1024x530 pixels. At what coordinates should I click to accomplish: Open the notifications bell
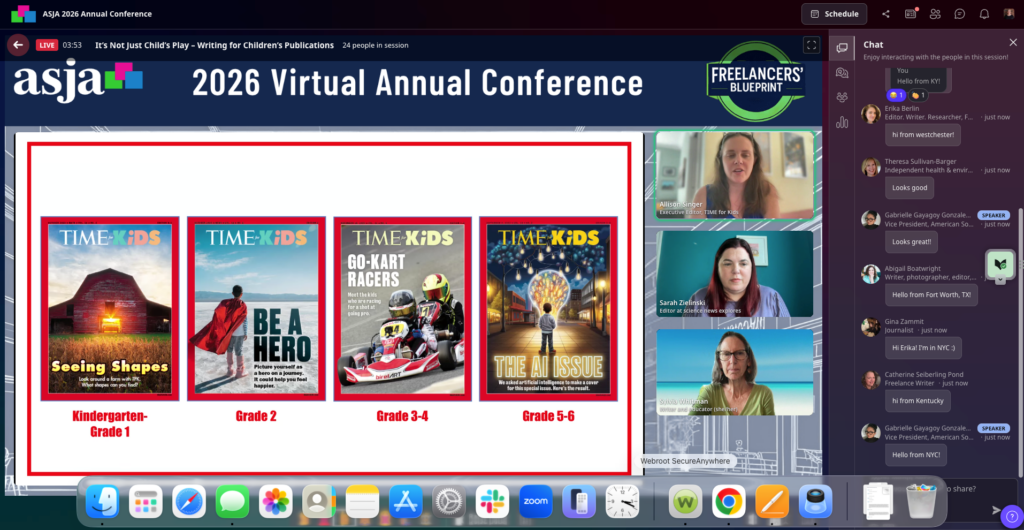coord(984,14)
